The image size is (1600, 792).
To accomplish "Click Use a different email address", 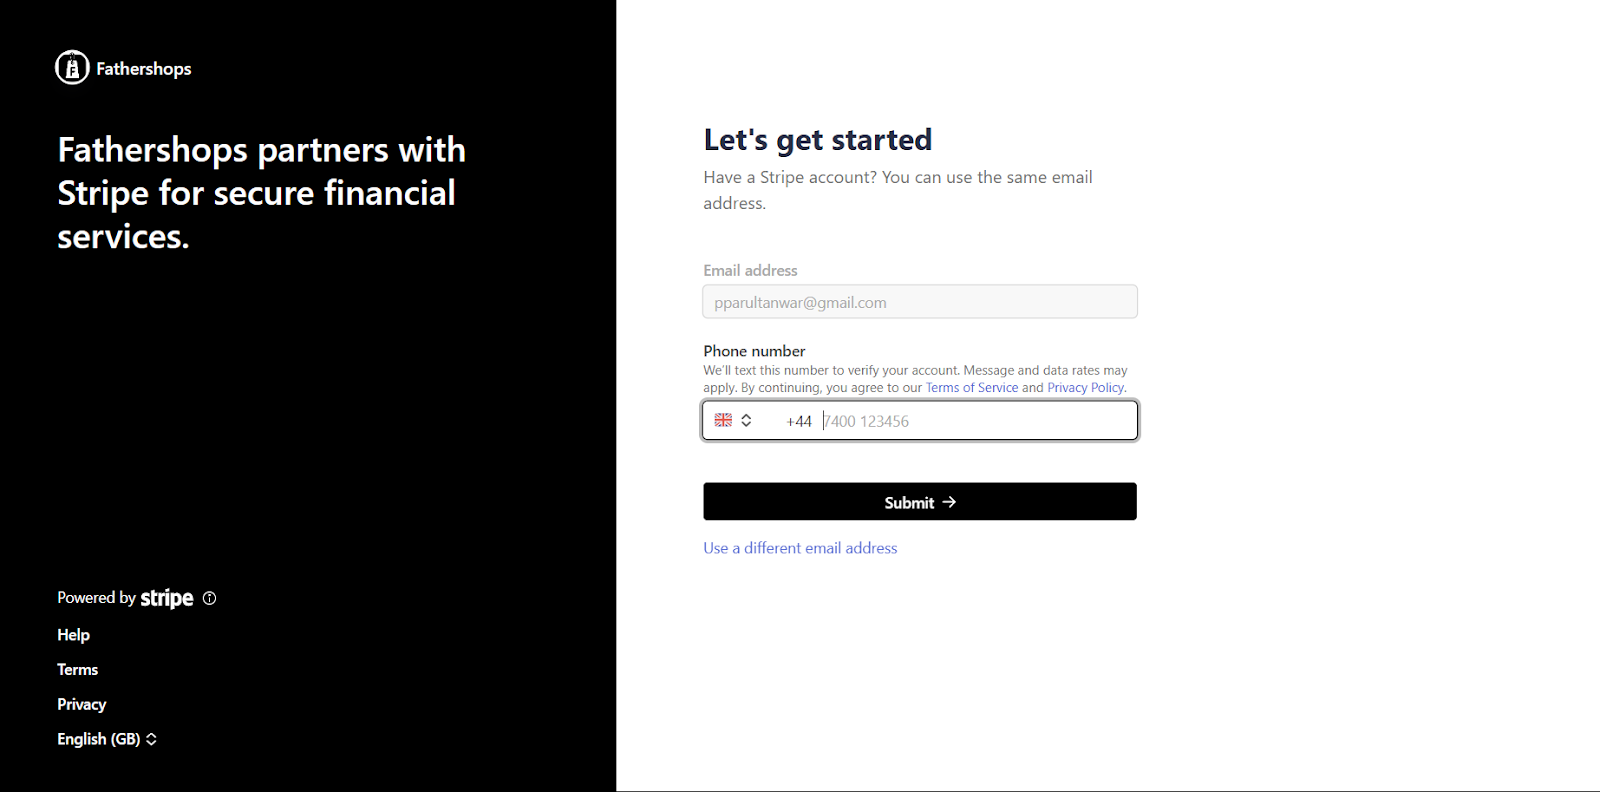I will coord(800,548).
